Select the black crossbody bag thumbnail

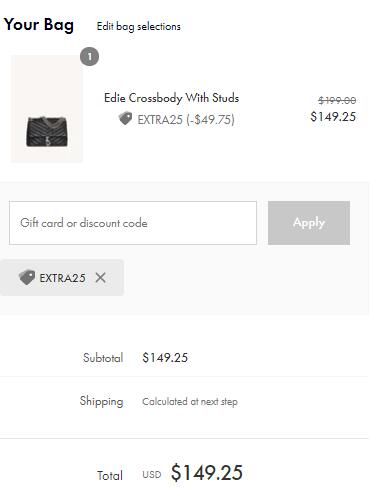click(47, 109)
